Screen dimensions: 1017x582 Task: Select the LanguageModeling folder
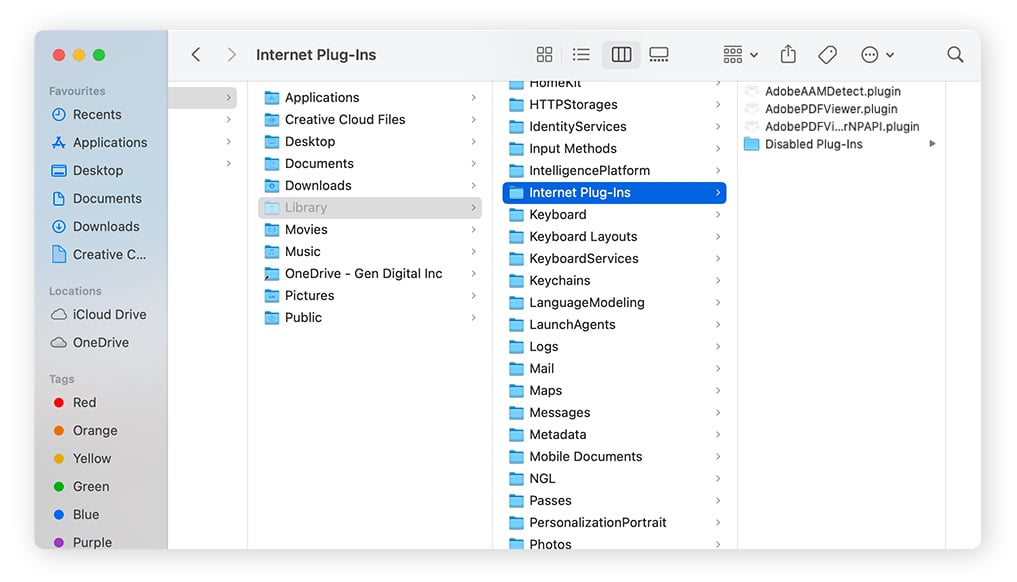(x=614, y=302)
